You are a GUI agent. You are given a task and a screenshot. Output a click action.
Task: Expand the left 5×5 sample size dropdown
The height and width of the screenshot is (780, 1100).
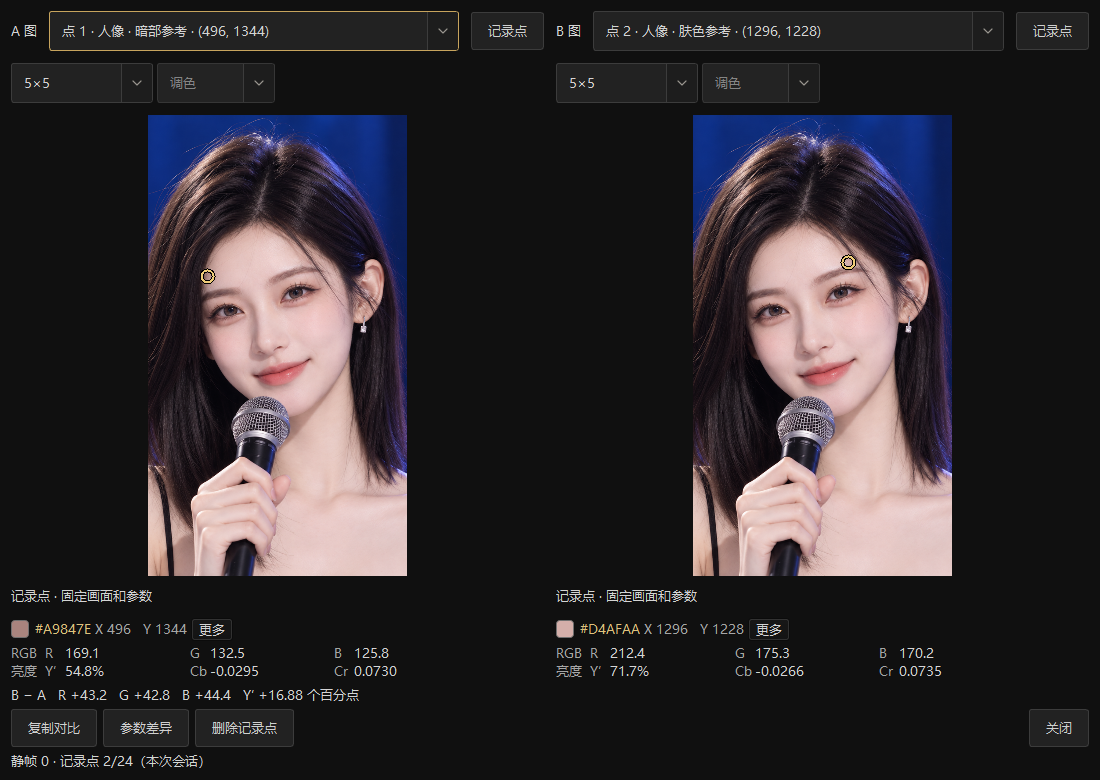click(x=81, y=83)
